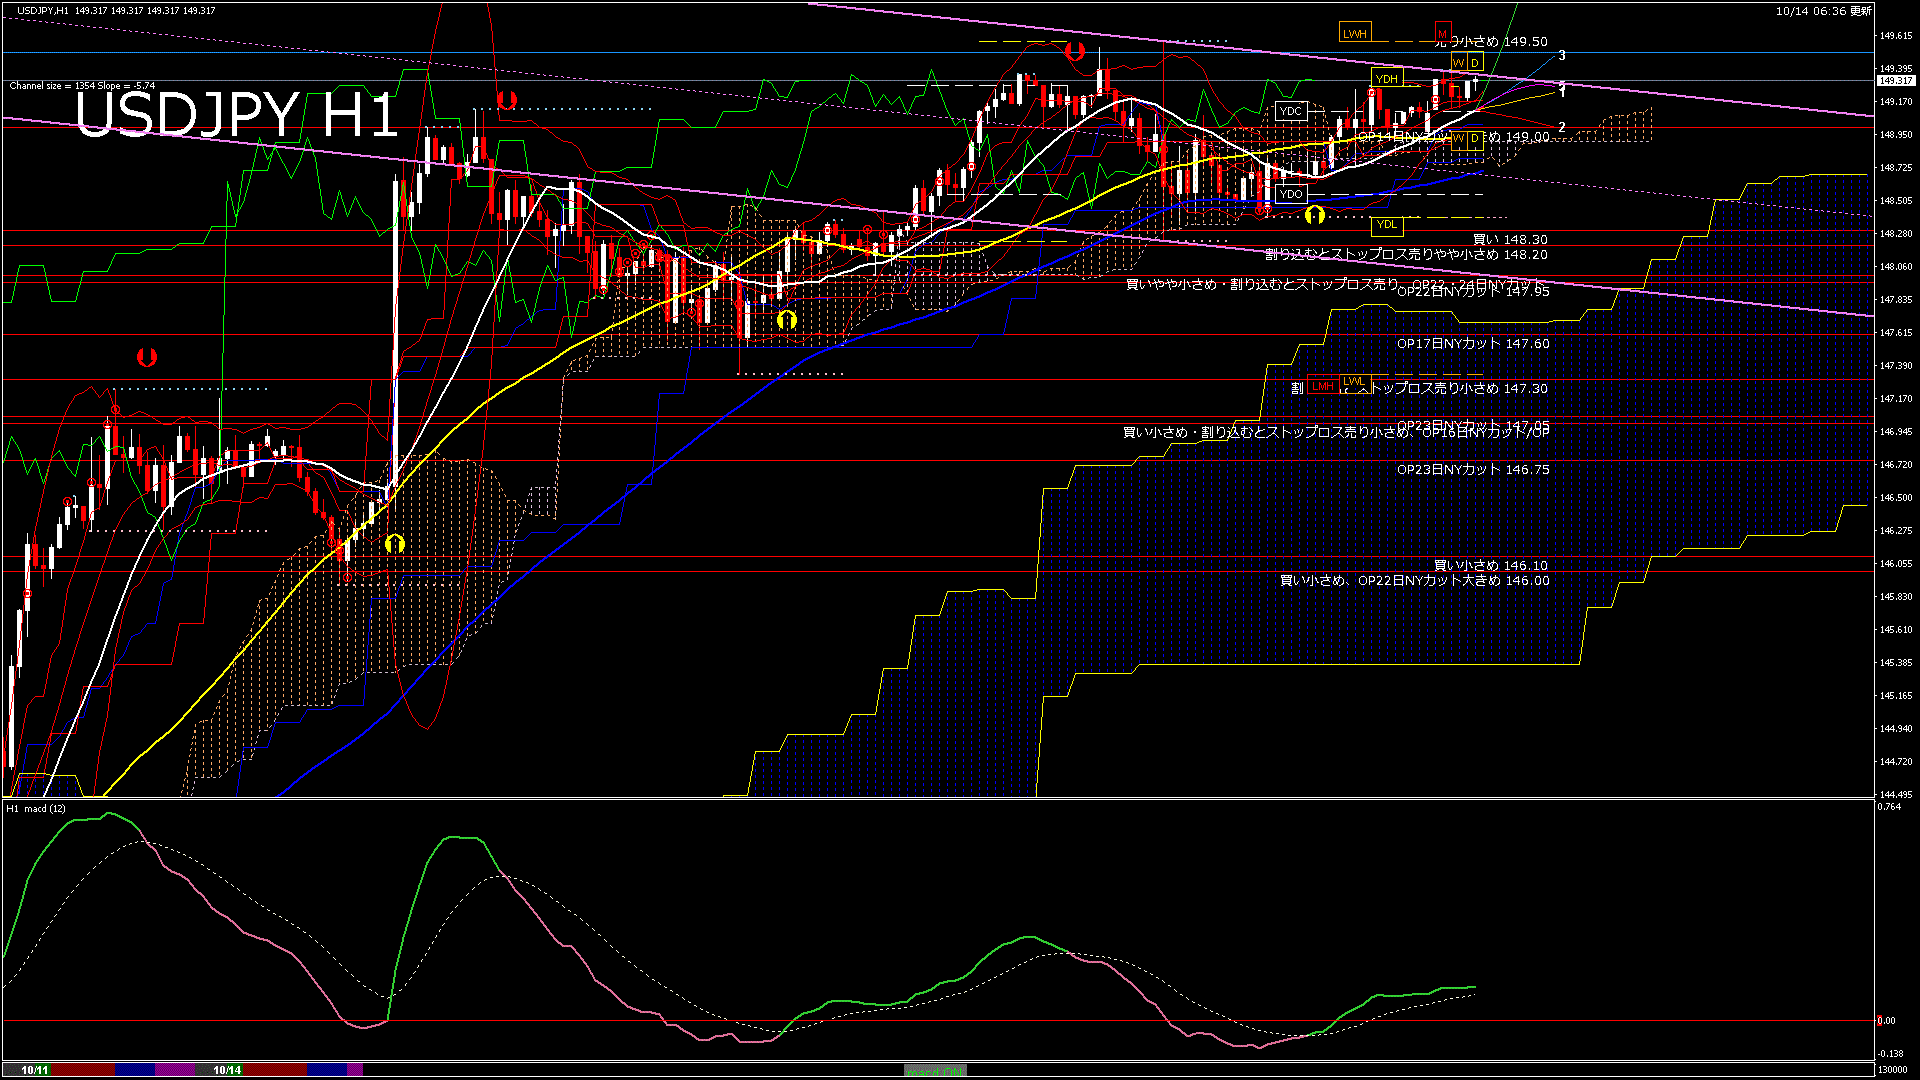The image size is (1920, 1080).
Task: Select the 10/14 date marker
Action: pos(227,1070)
